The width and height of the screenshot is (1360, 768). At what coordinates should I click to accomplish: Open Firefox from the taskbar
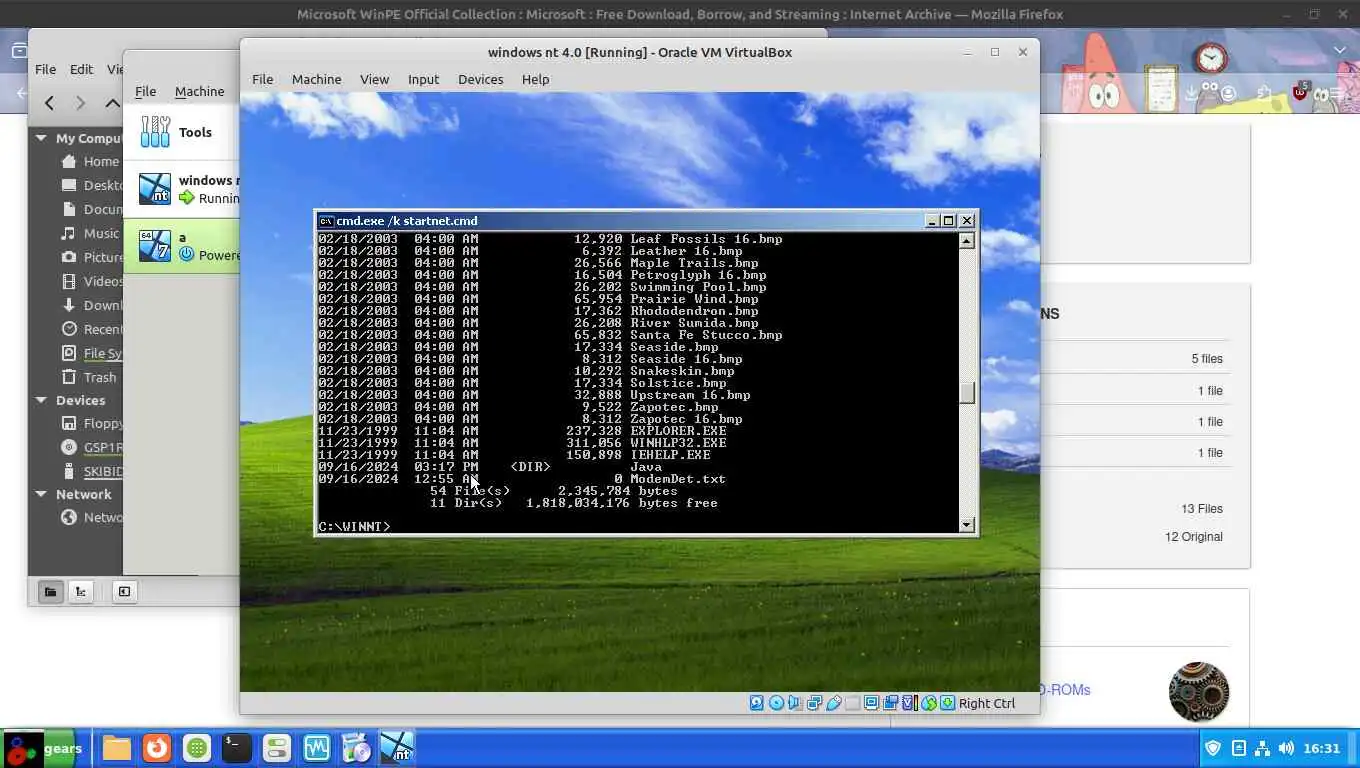click(156, 748)
